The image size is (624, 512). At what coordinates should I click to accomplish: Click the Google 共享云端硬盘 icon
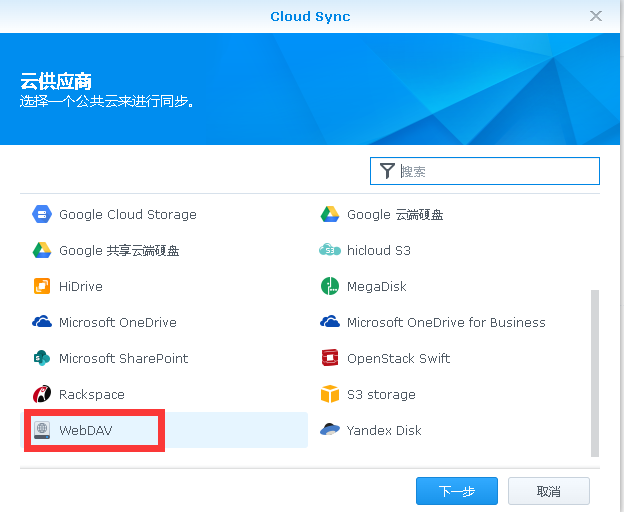tap(42, 250)
